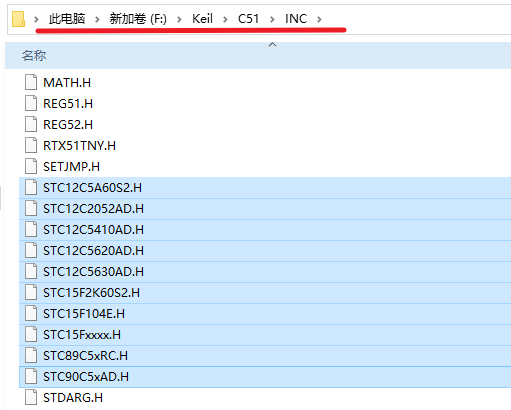The height and width of the screenshot is (410, 511).
Task: Select the file name STC15F2K60S2.H
Action: coord(92,293)
